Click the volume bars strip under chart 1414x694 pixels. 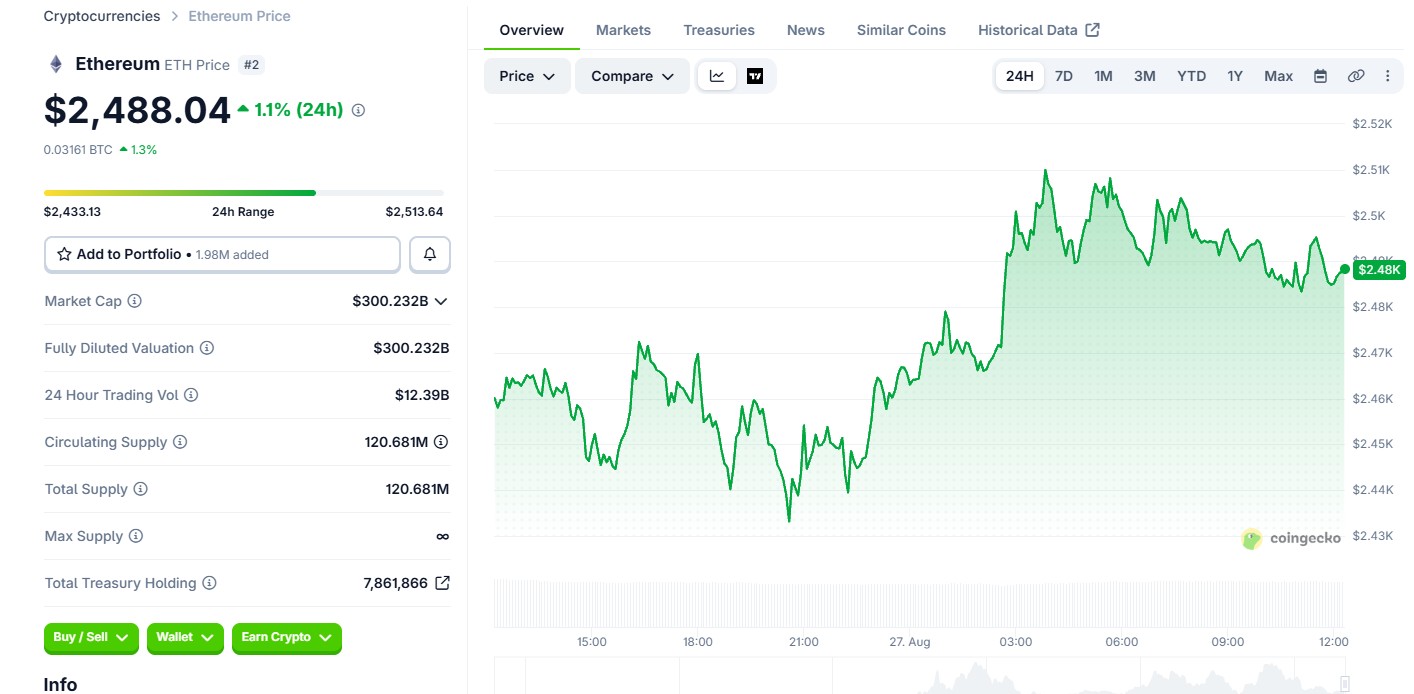(x=920, y=603)
